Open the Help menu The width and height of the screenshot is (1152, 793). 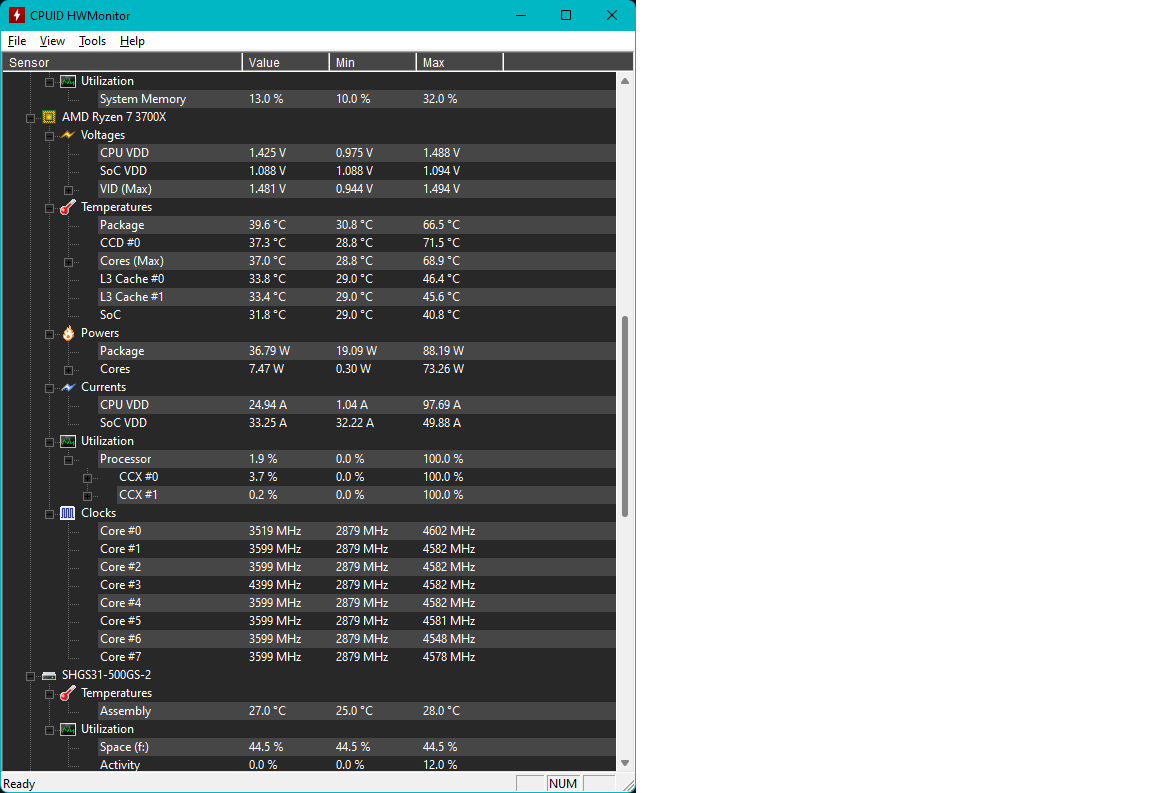(132, 41)
